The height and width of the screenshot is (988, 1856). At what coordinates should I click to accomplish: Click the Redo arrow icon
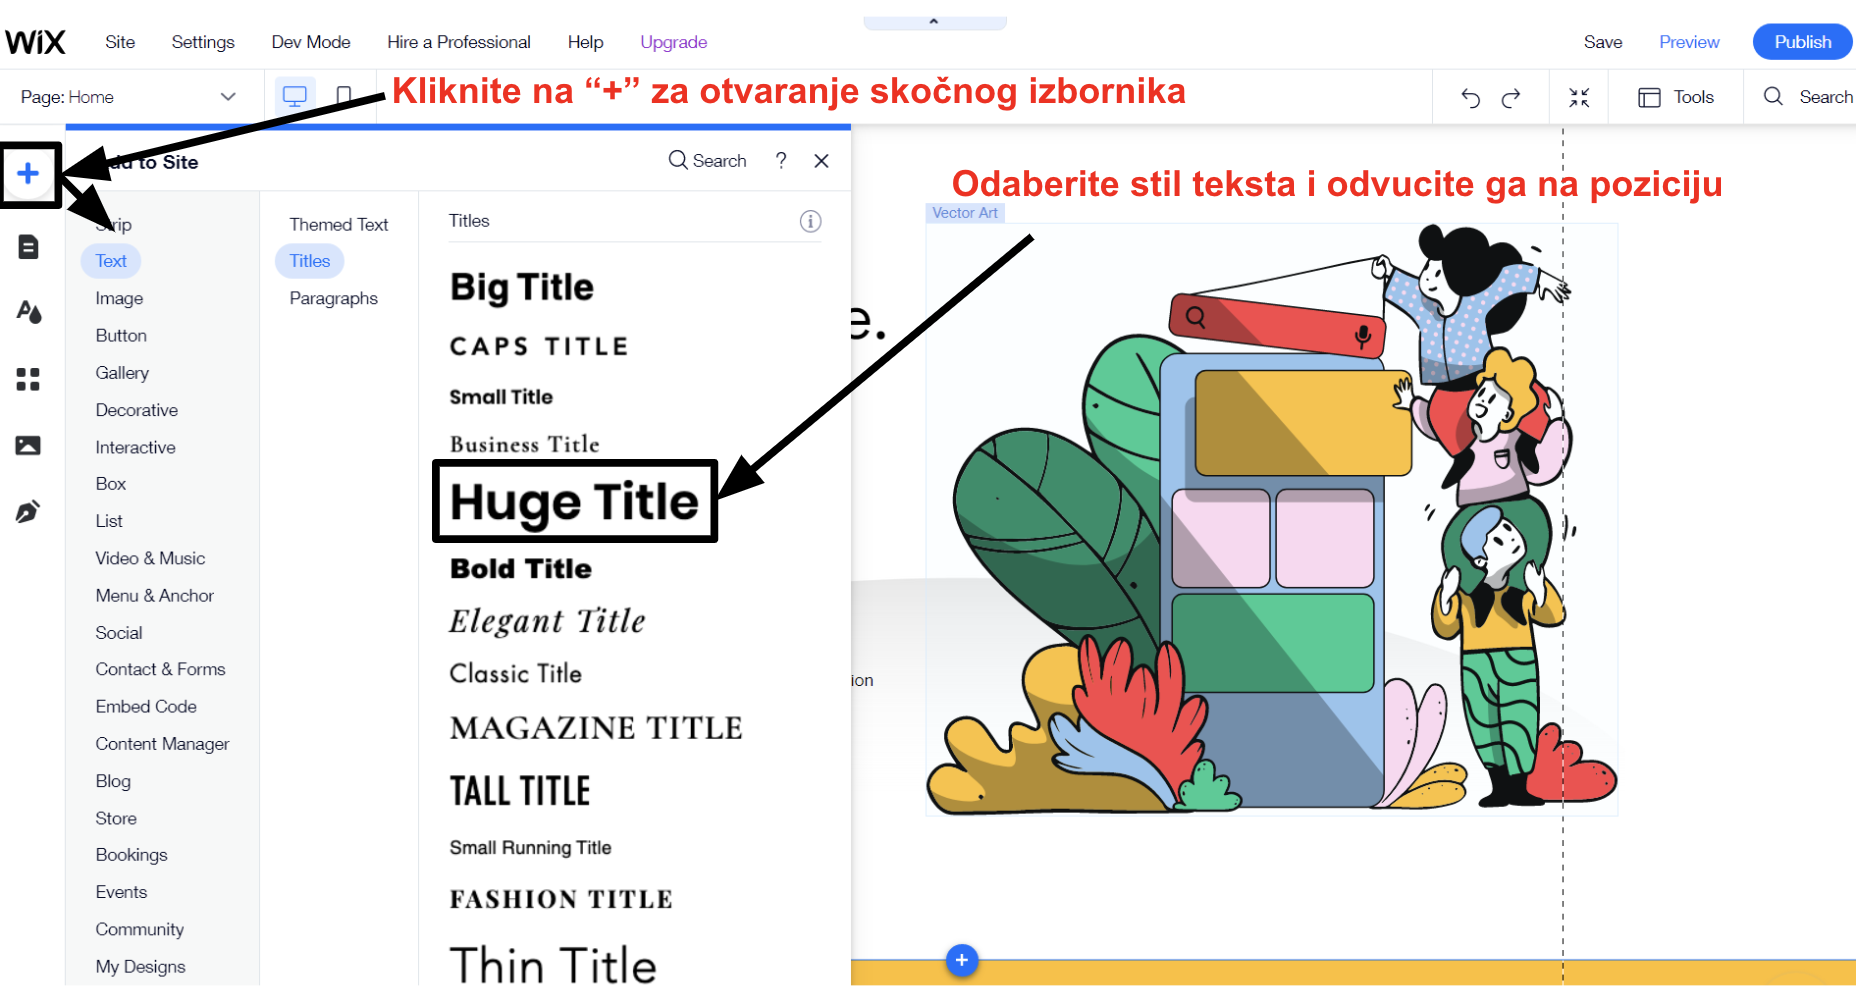click(x=1511, y=97)
